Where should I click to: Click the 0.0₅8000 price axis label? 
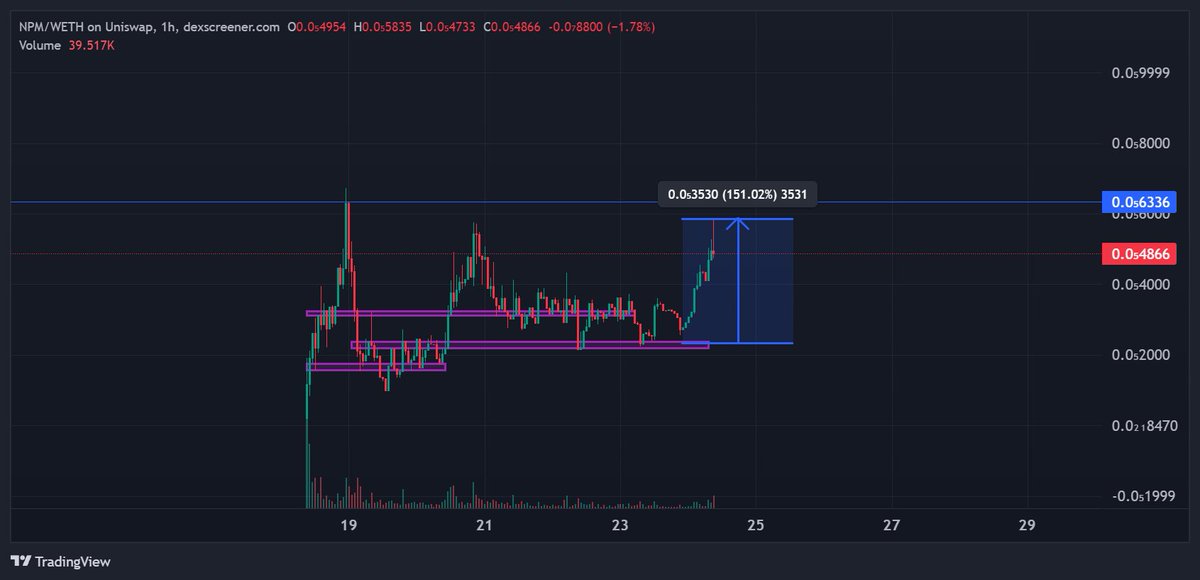(1141, 143)
